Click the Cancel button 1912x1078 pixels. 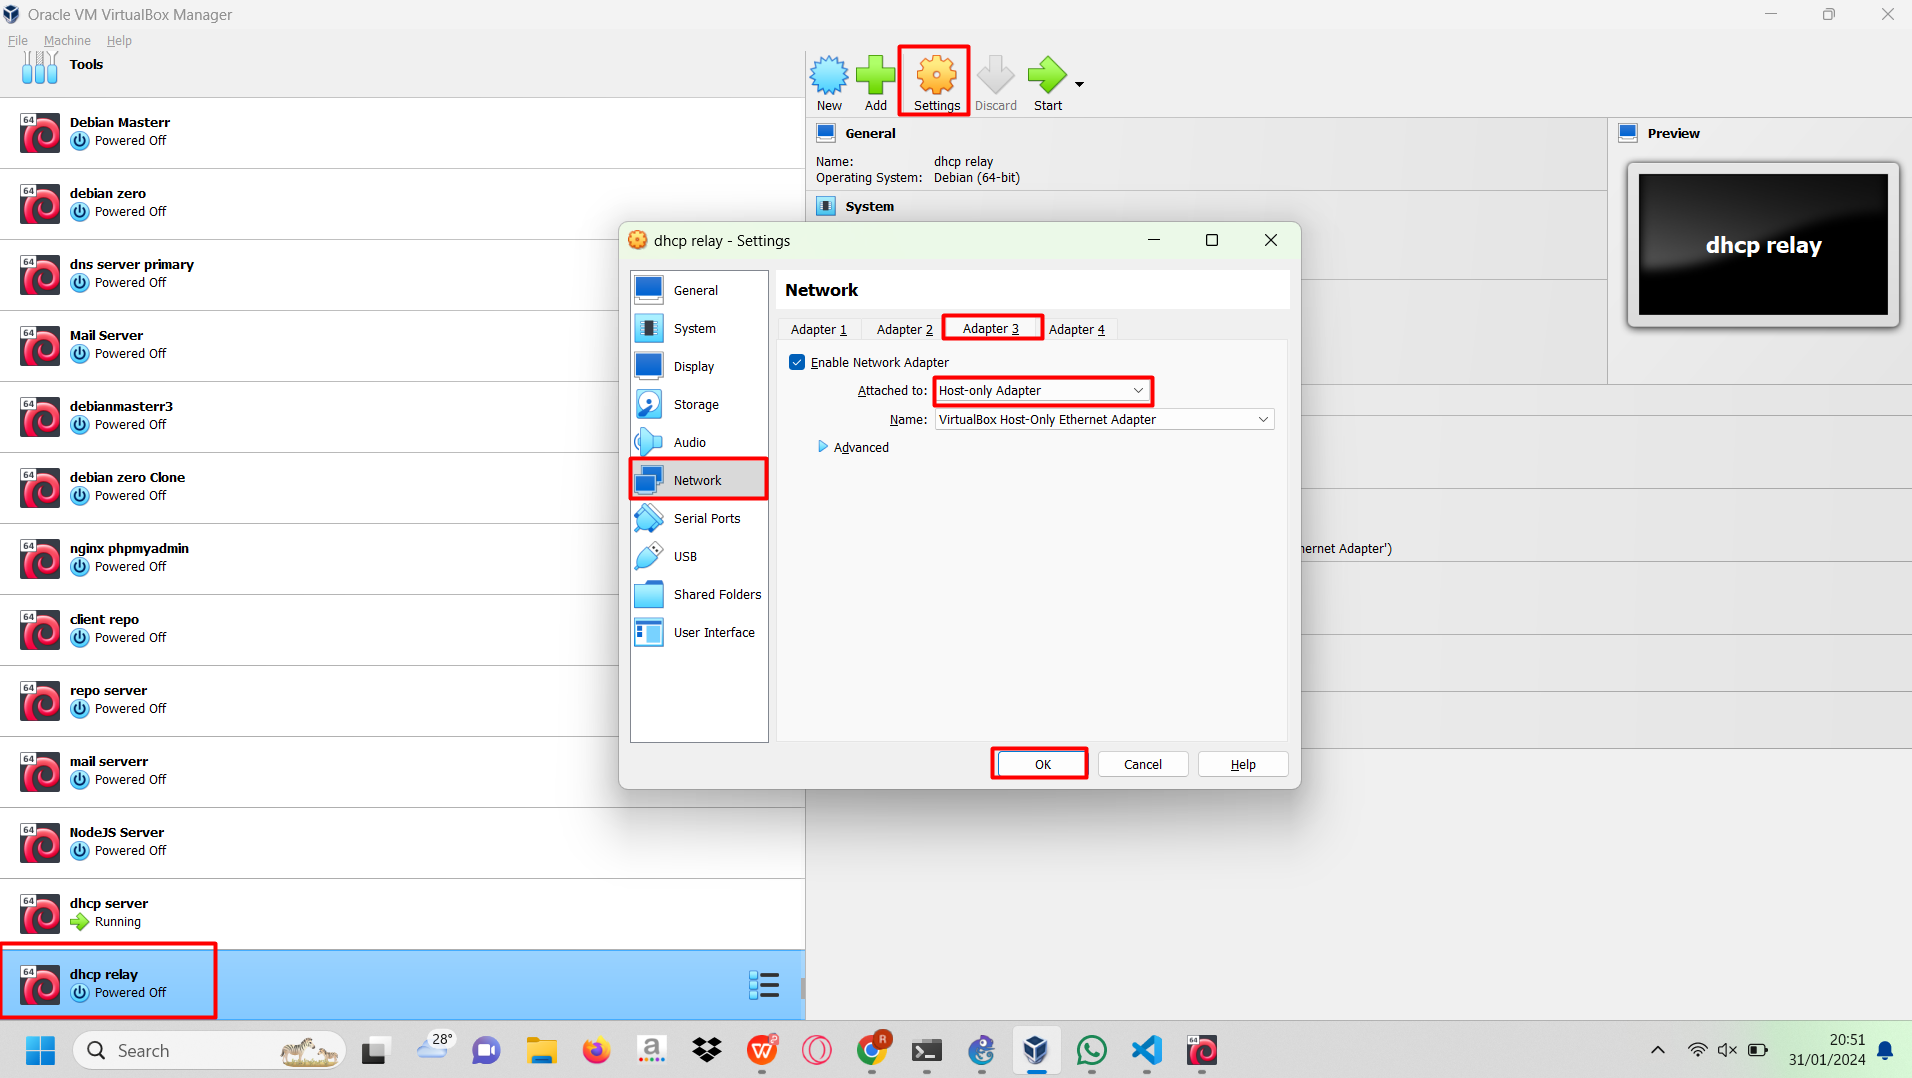point(1142,764)
